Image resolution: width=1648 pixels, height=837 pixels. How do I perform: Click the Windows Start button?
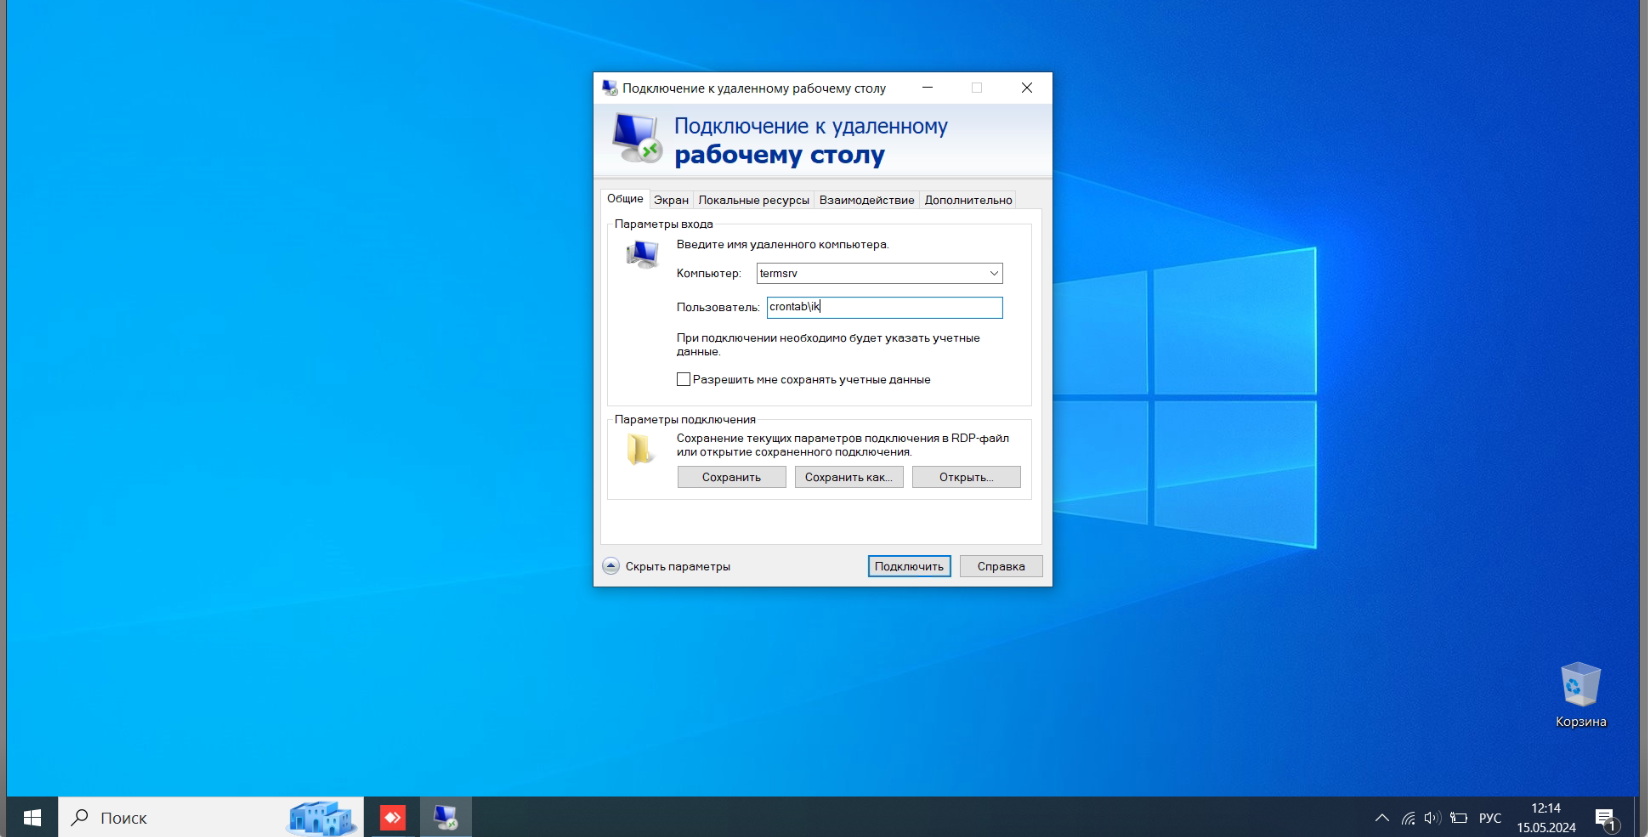(32, 817)
